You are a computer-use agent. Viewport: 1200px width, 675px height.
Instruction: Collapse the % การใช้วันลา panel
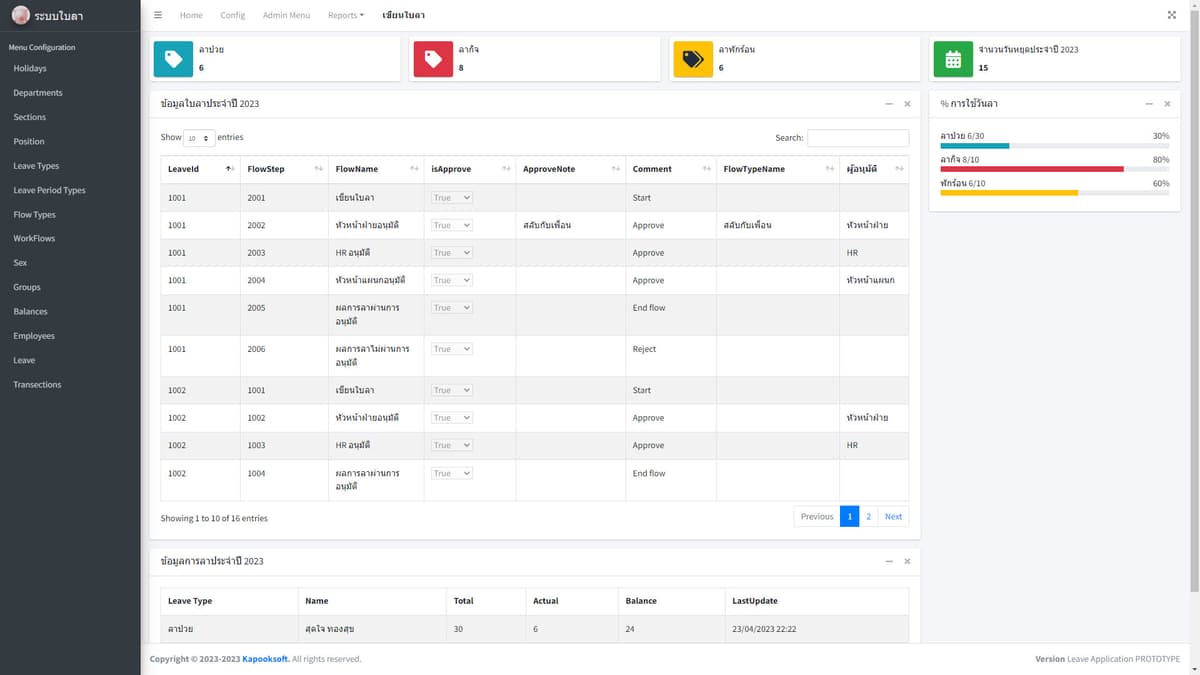coord(1149,104)
